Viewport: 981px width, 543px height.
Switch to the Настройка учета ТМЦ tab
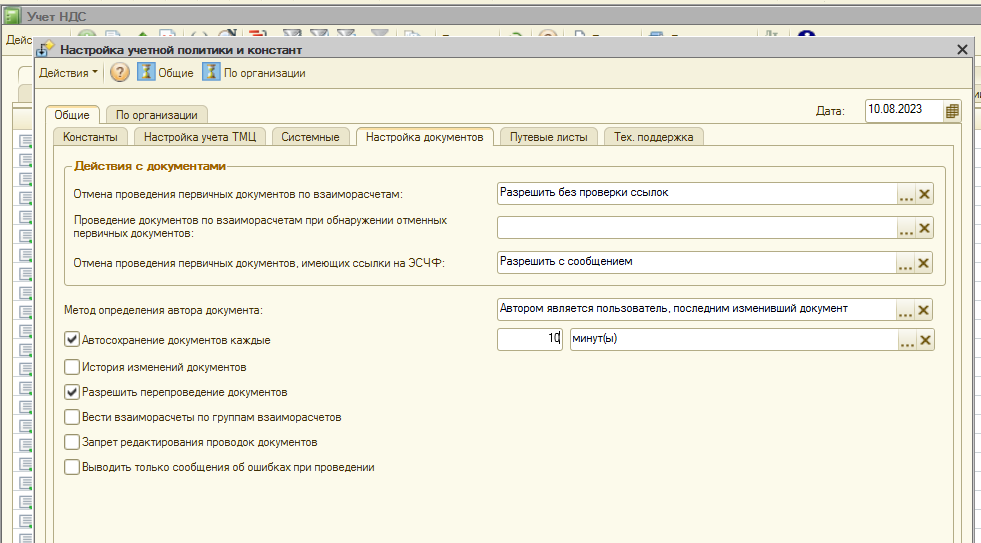point(200,137)
